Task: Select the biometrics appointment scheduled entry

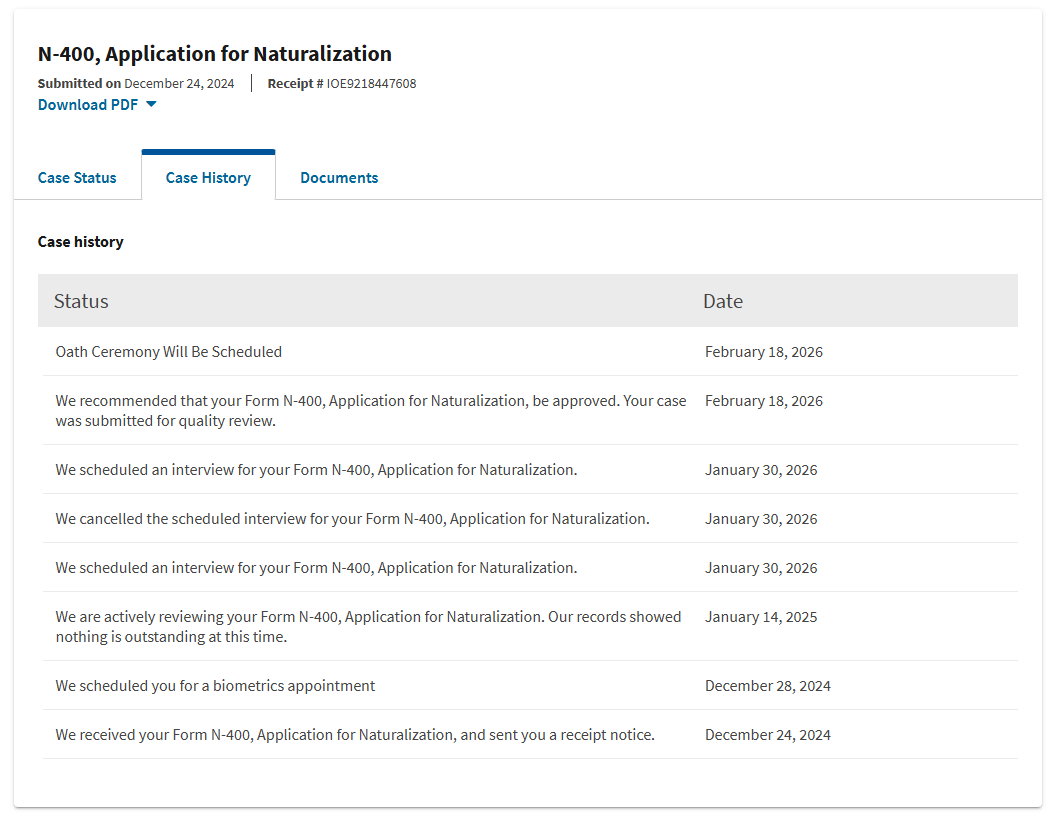Action: pos(215,686)
